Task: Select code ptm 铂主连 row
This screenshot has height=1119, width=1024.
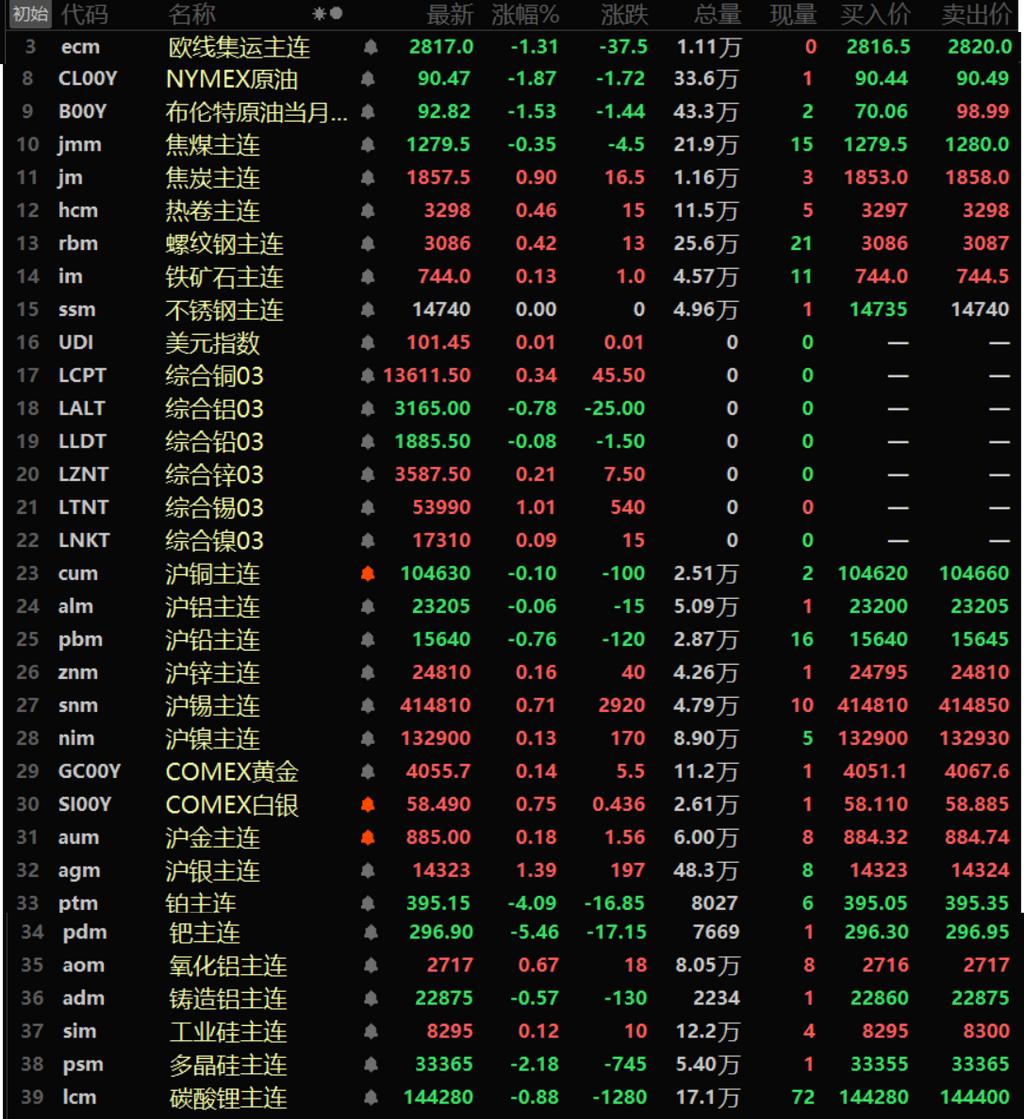Action: click(x=514, y=903)
